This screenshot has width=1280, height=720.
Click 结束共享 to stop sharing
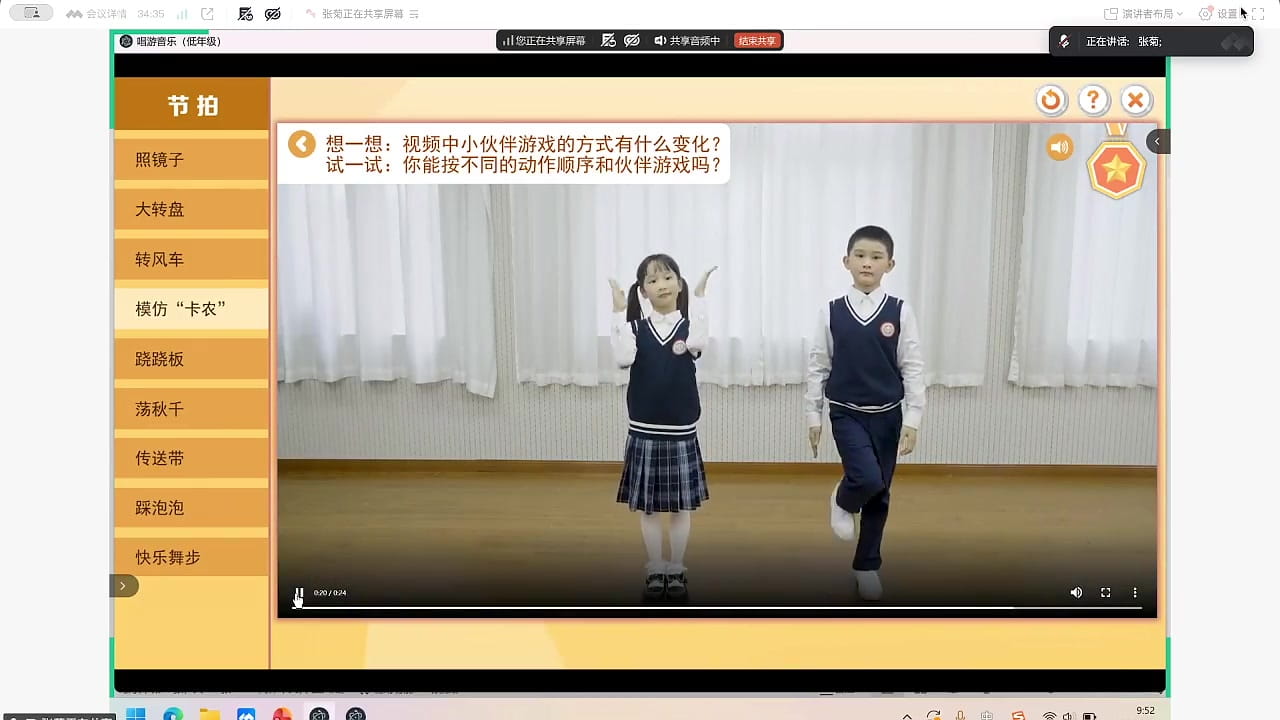[x=757, y=41]
